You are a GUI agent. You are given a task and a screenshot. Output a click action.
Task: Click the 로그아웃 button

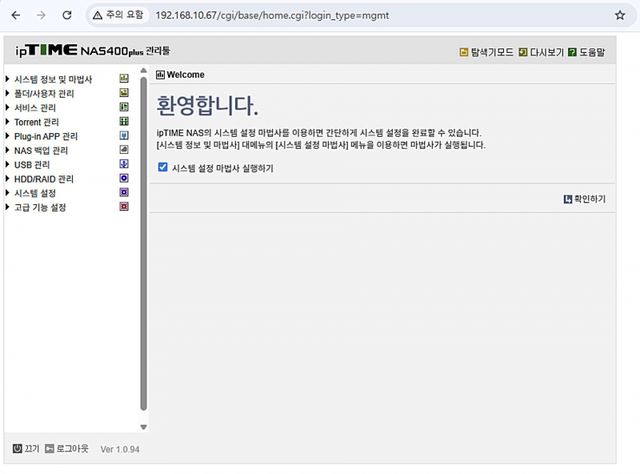[66, 449]
